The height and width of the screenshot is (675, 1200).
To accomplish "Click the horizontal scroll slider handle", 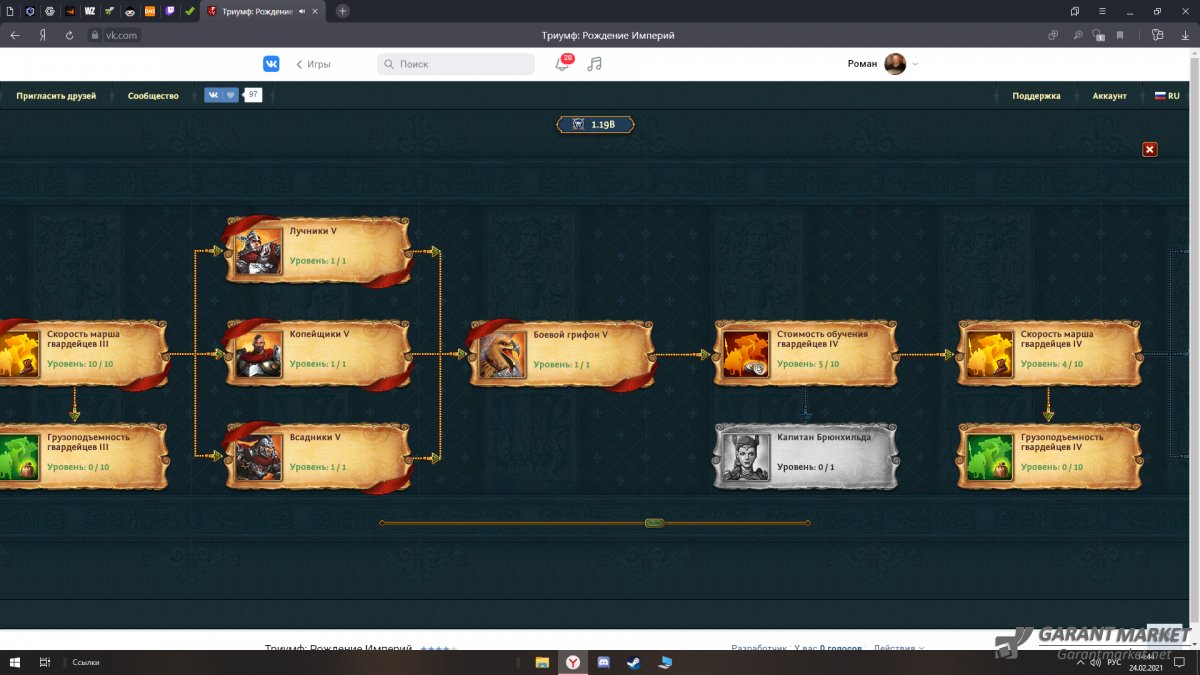I will 654,523.
